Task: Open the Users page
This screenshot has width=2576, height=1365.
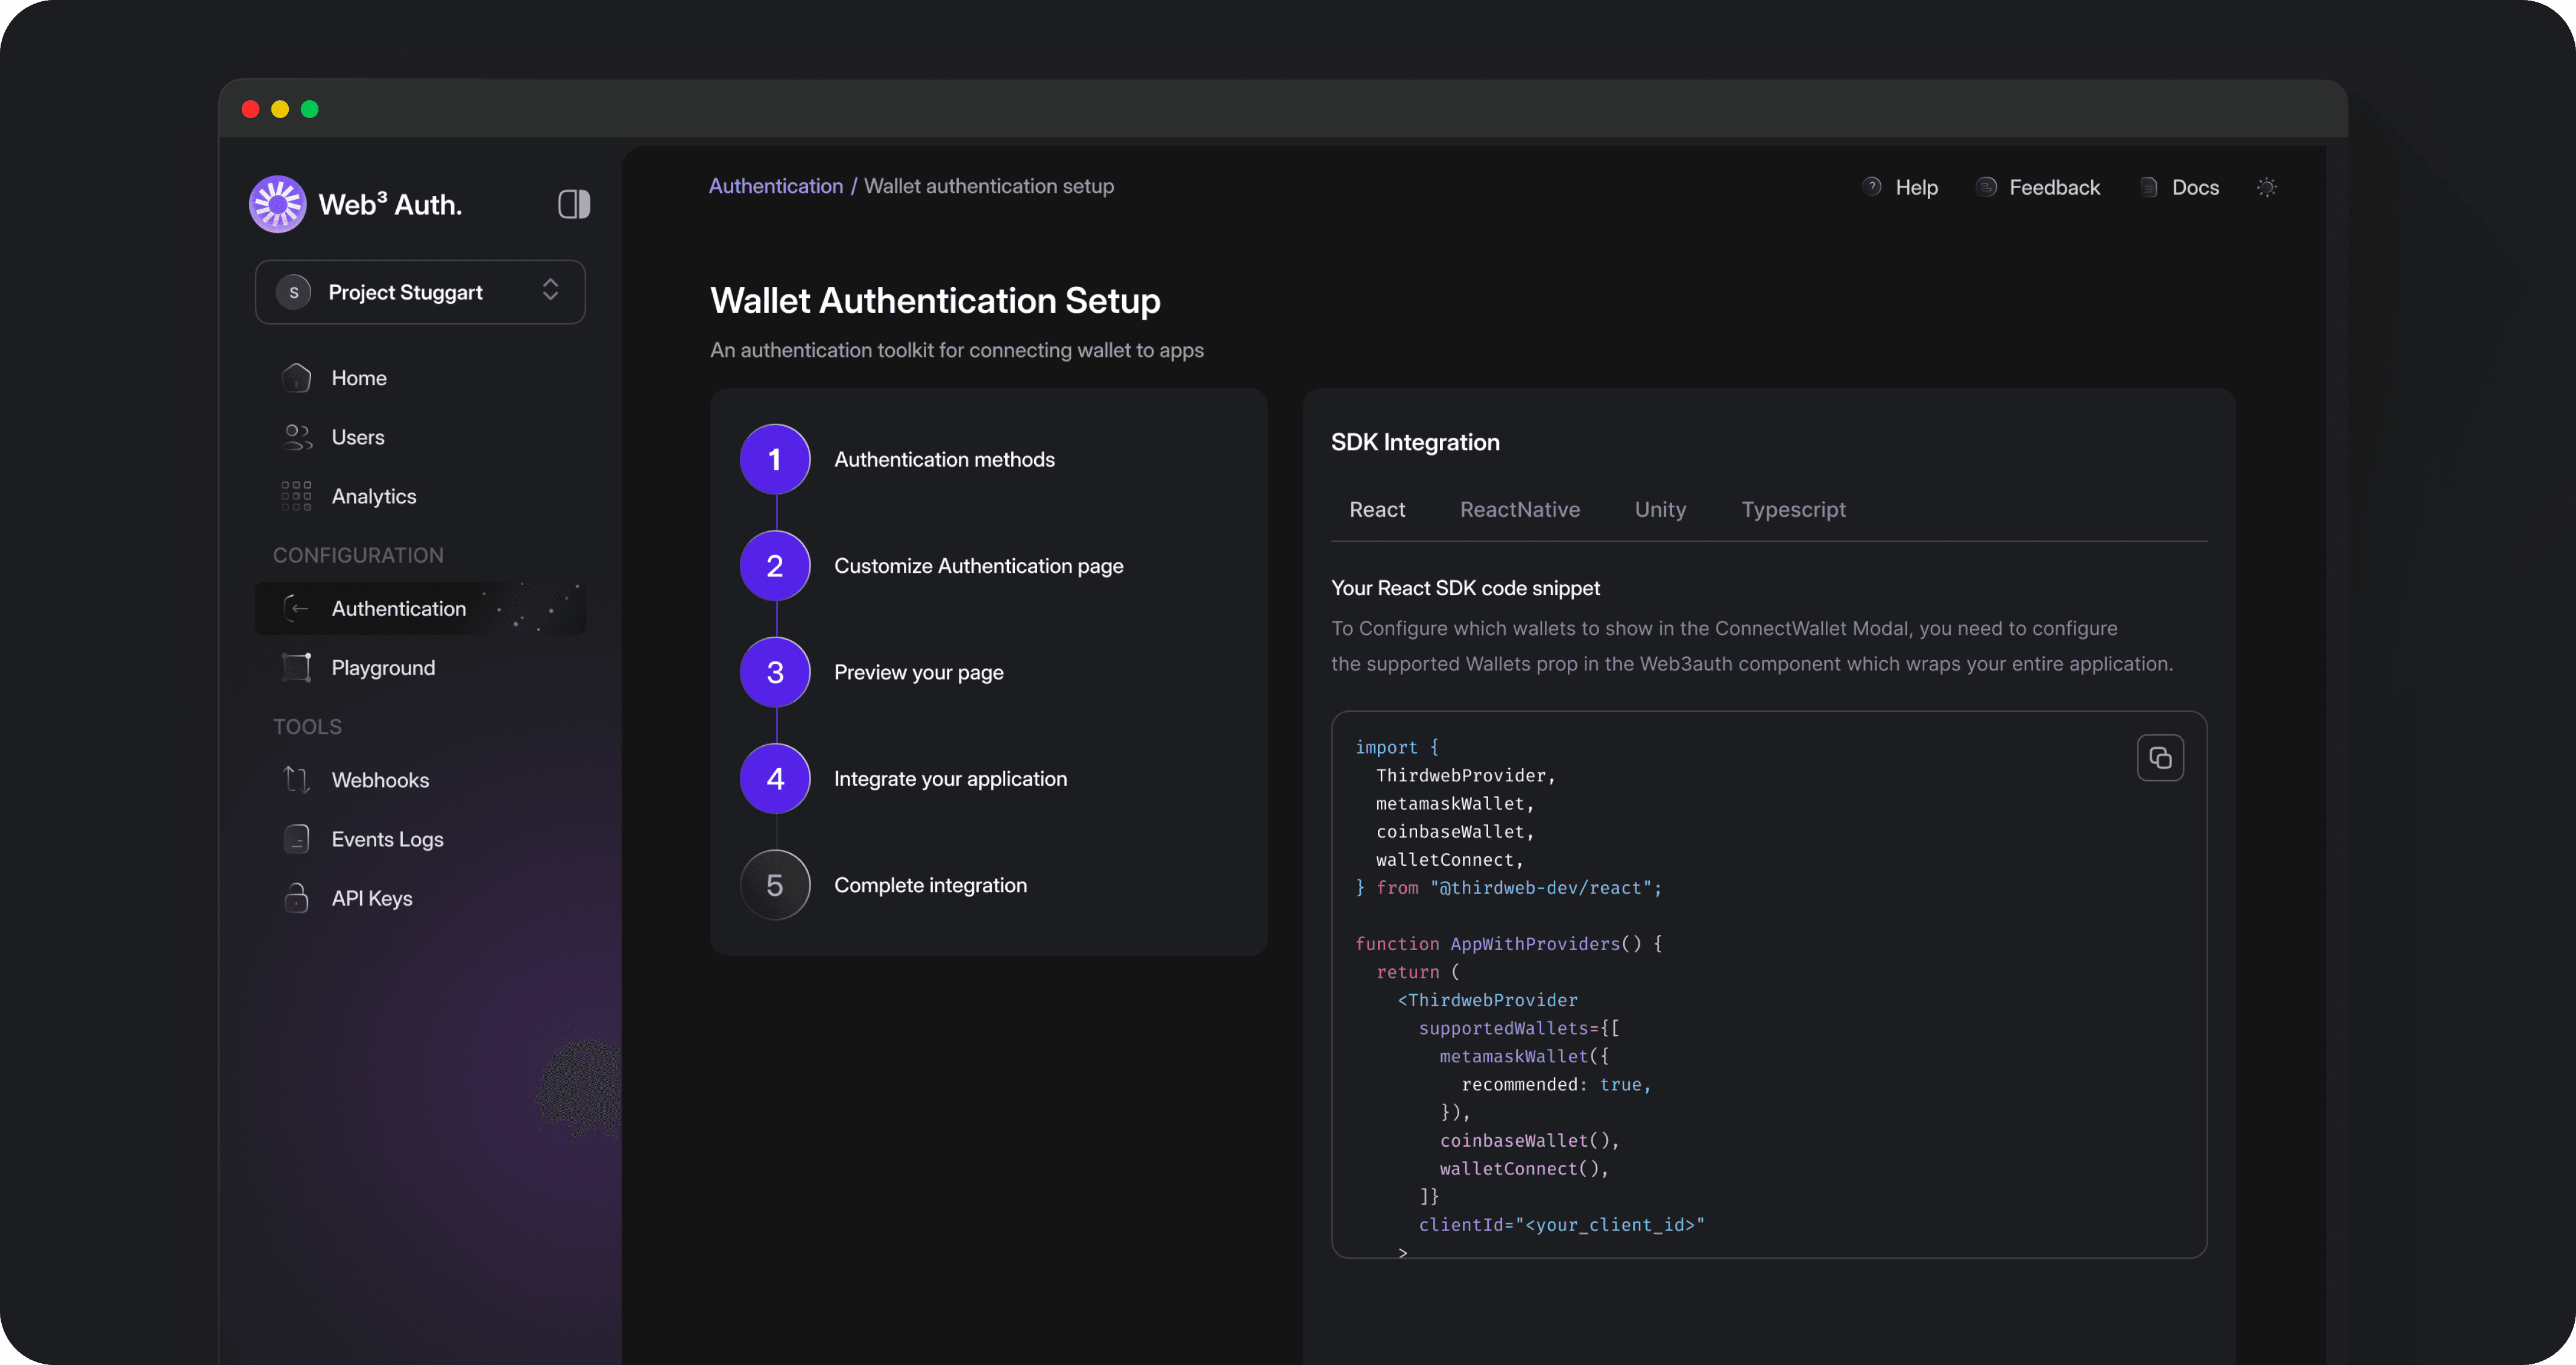Action: pos(358,437)
